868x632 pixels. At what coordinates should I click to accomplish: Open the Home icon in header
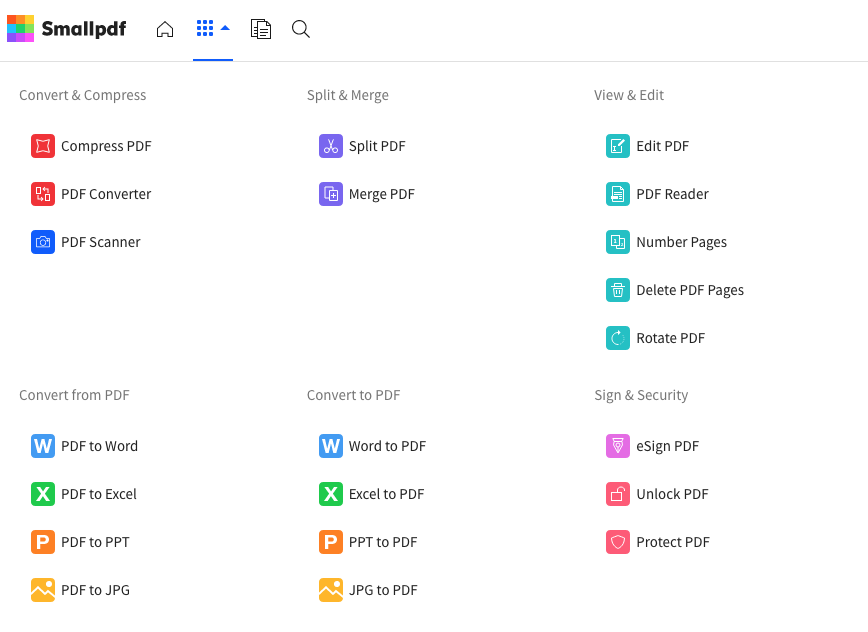[165, 30]
